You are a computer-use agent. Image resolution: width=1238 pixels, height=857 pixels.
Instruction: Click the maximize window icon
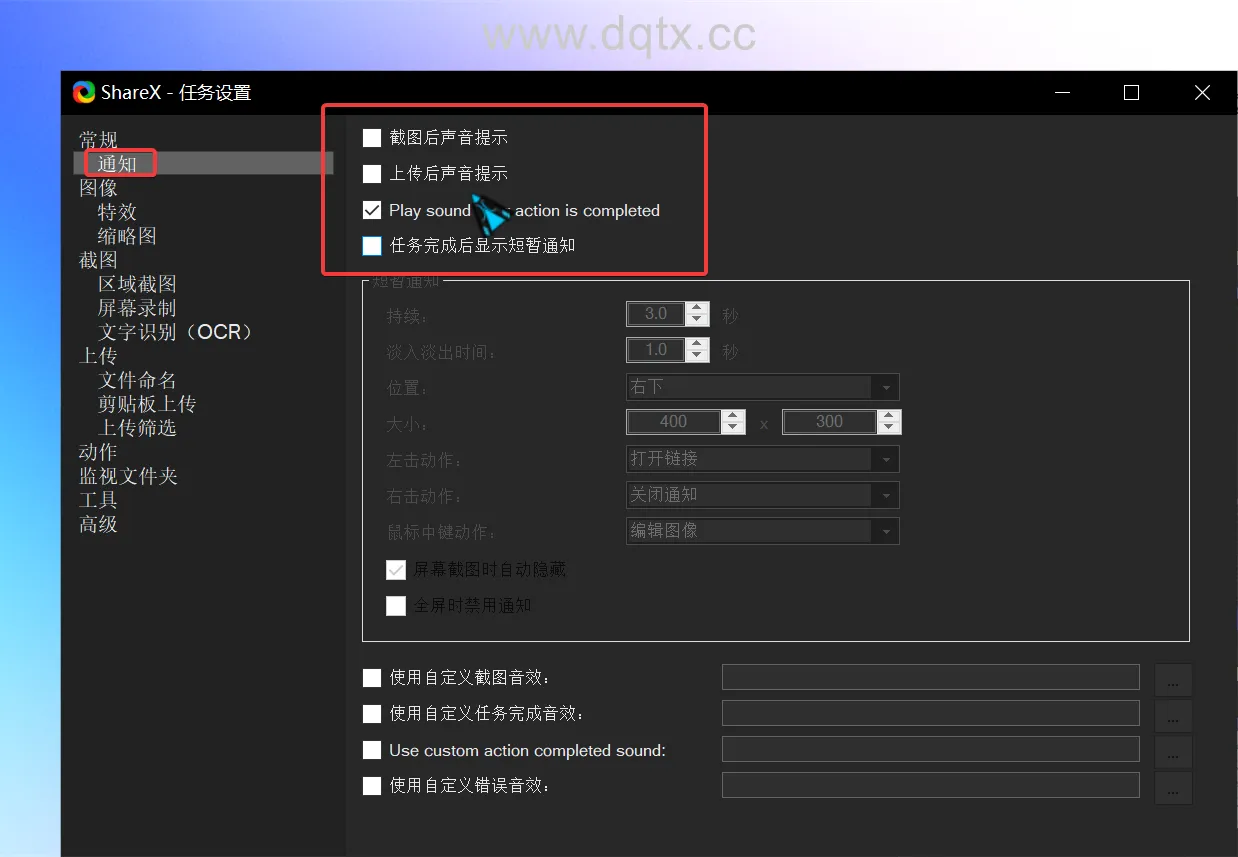(x=1131, y=93)
